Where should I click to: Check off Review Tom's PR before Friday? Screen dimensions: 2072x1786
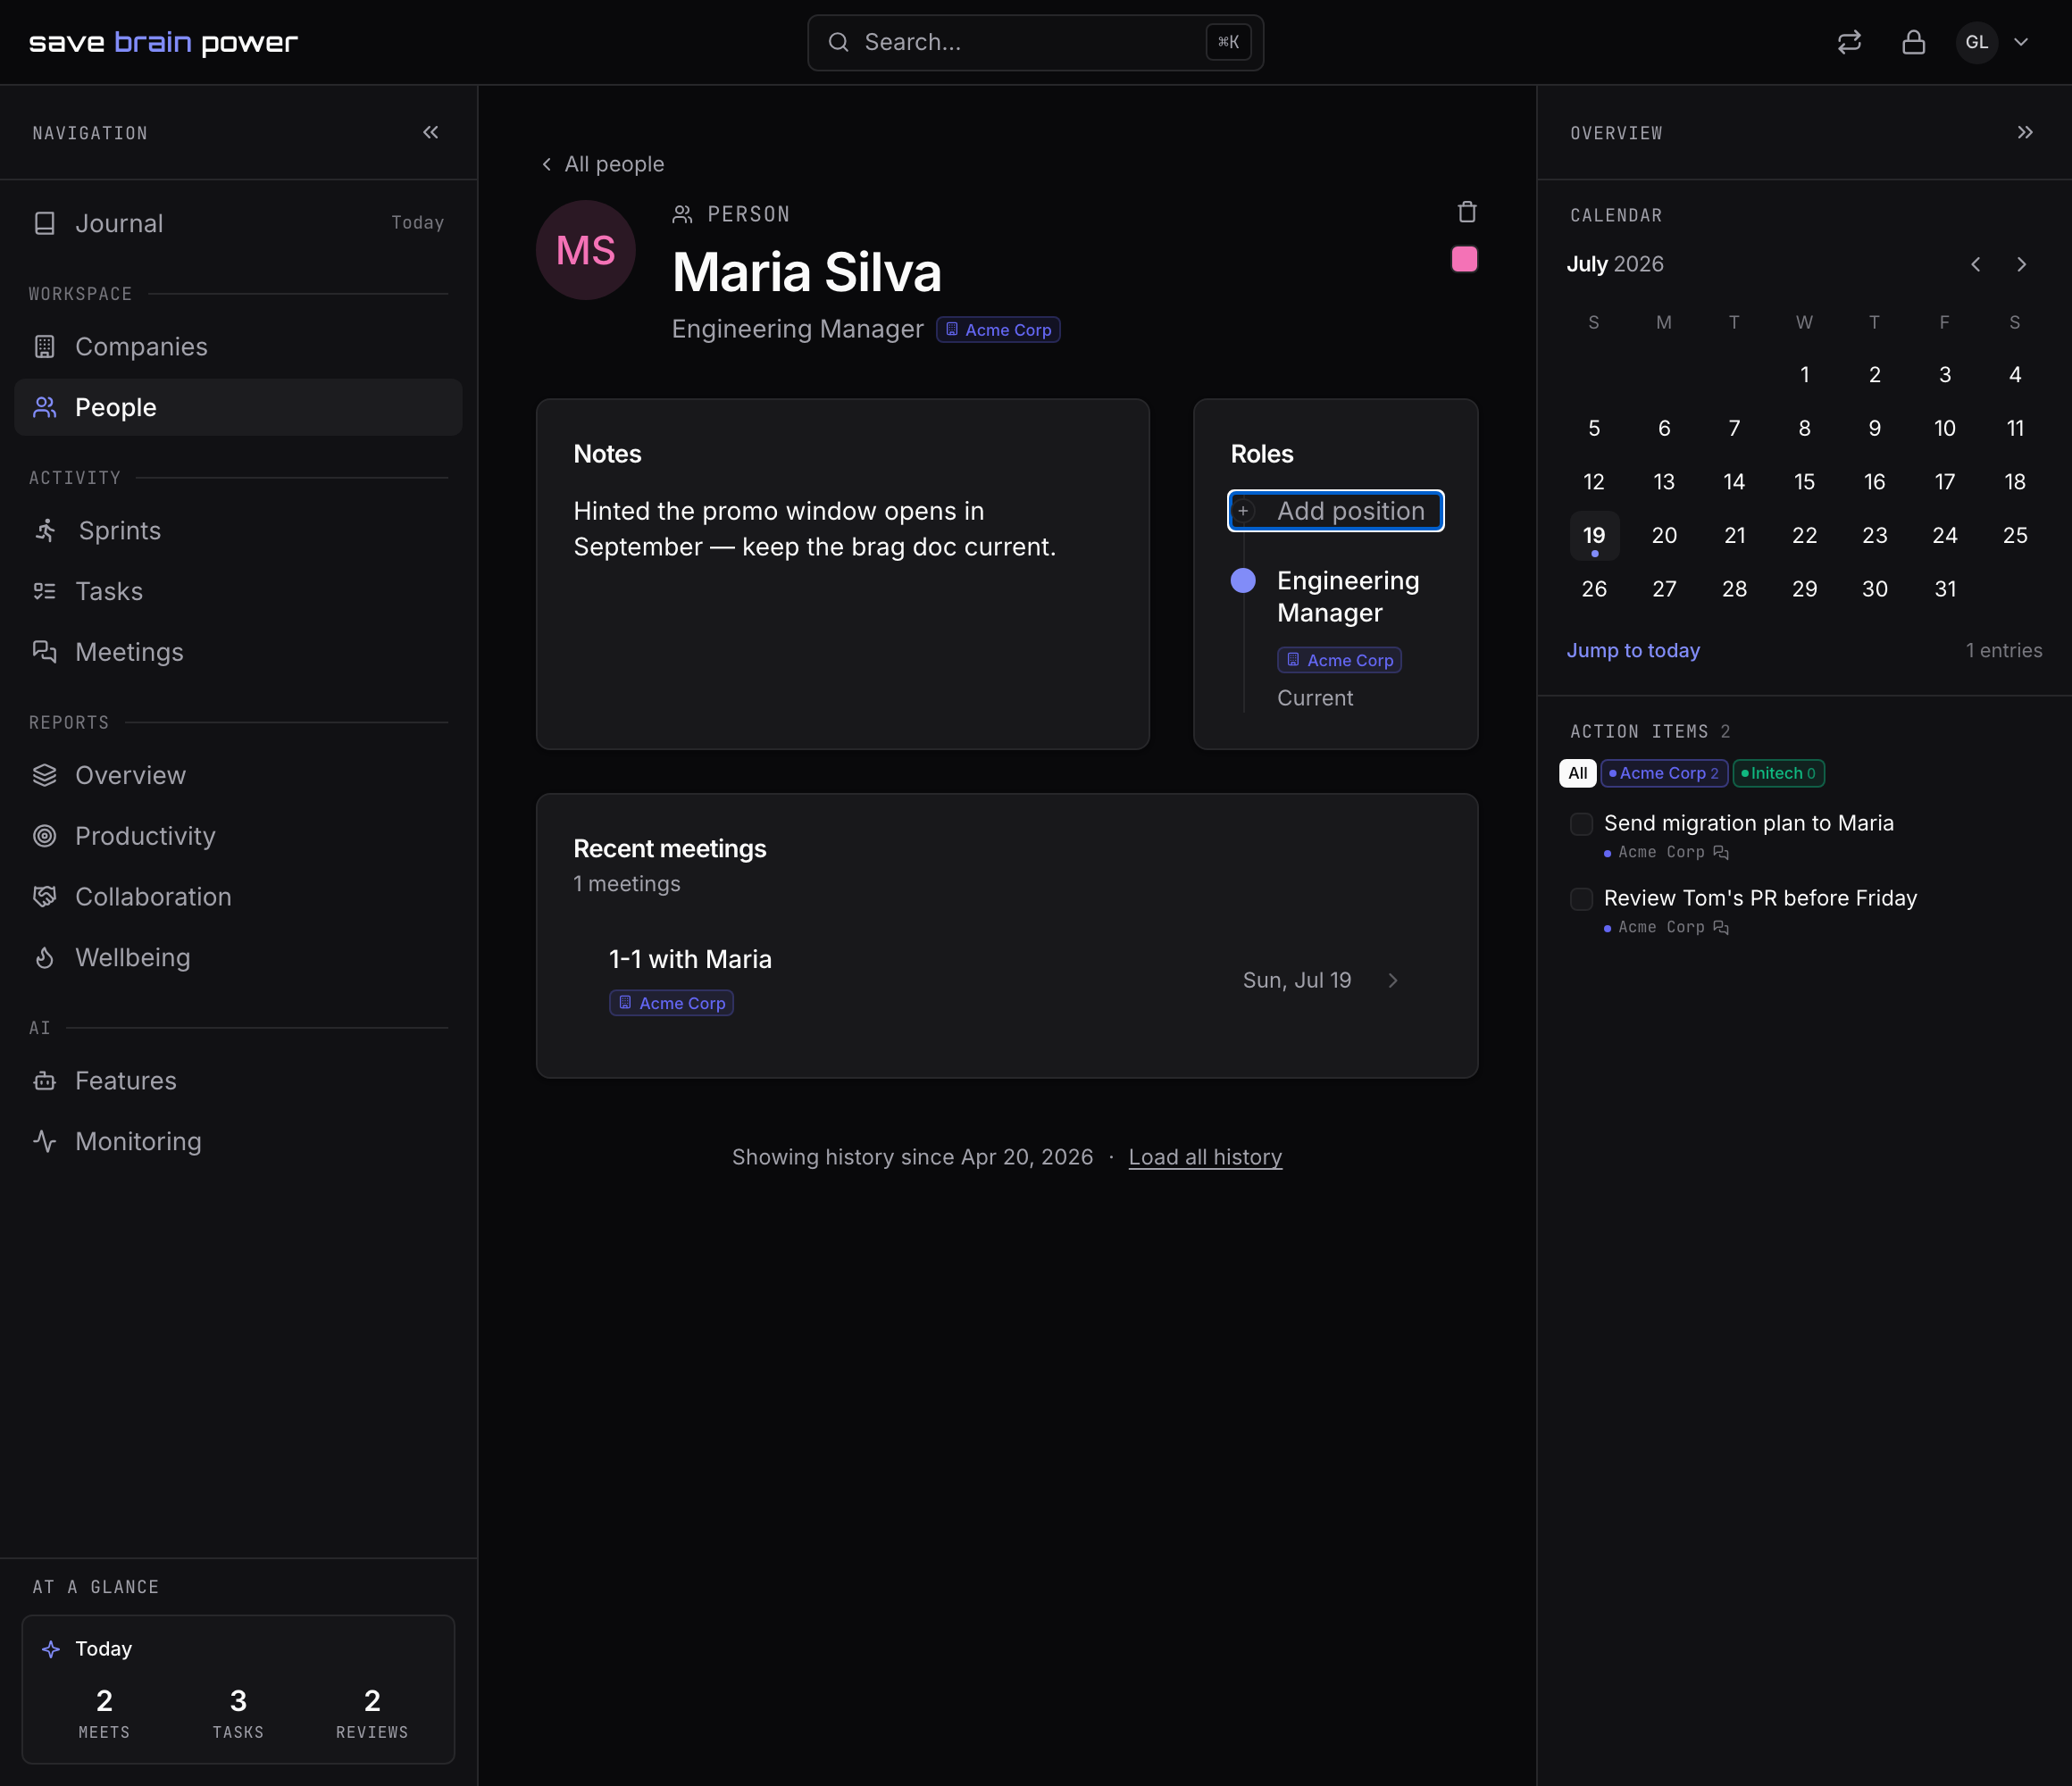[x=1581, y=899]
